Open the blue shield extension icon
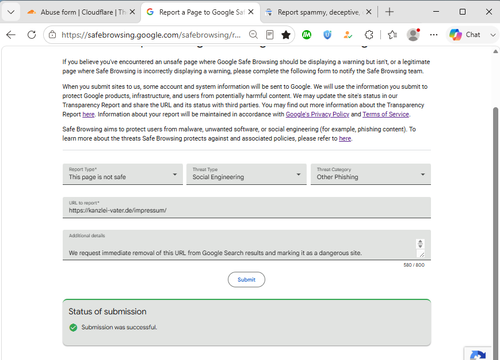500x360 pixels. pyautogui.click(x=327, y=35)
